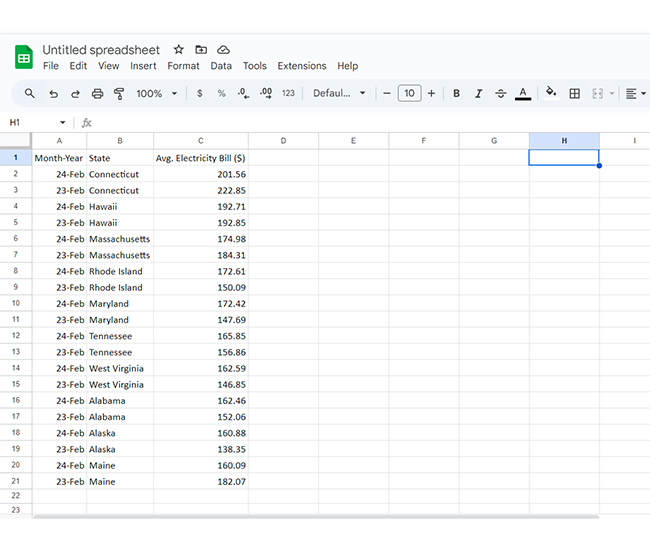Select the cell with value 222.85

tap(201, 190)
